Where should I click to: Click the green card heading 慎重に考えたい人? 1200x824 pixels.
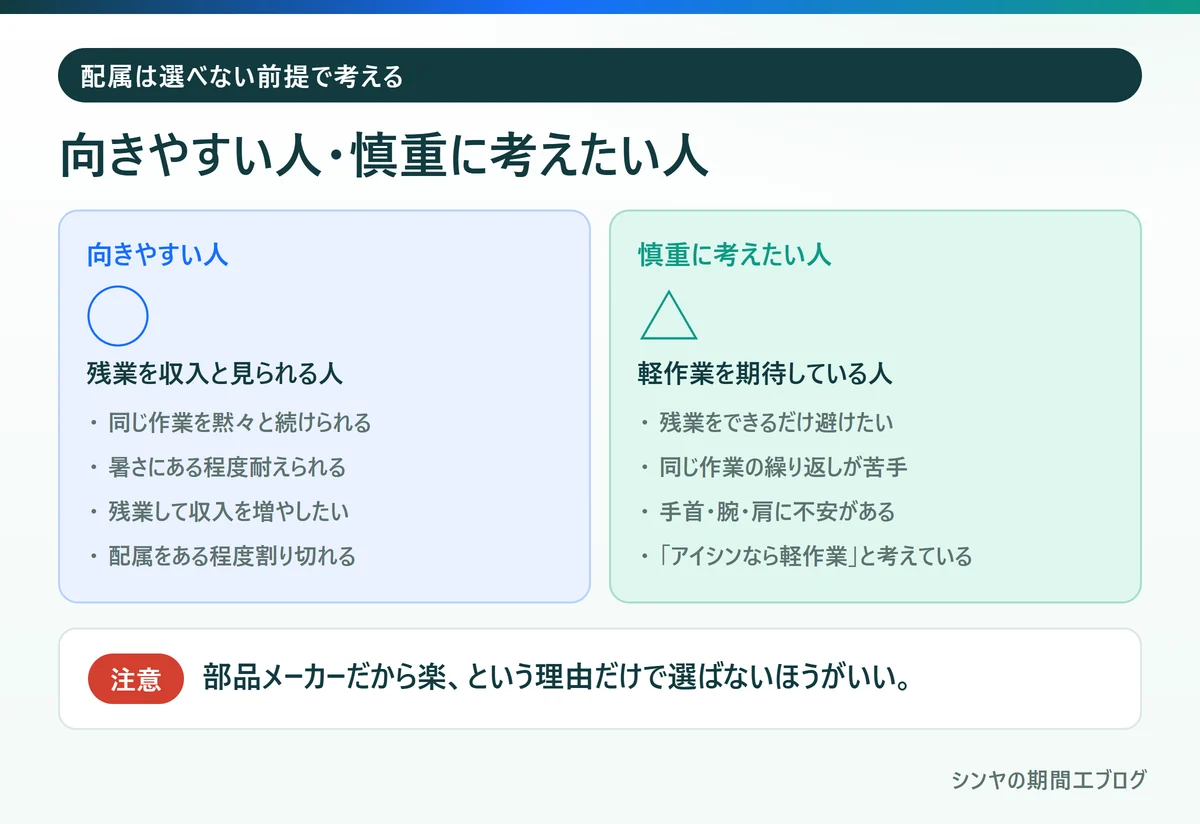pyautogui.click(x=735, y=254)
